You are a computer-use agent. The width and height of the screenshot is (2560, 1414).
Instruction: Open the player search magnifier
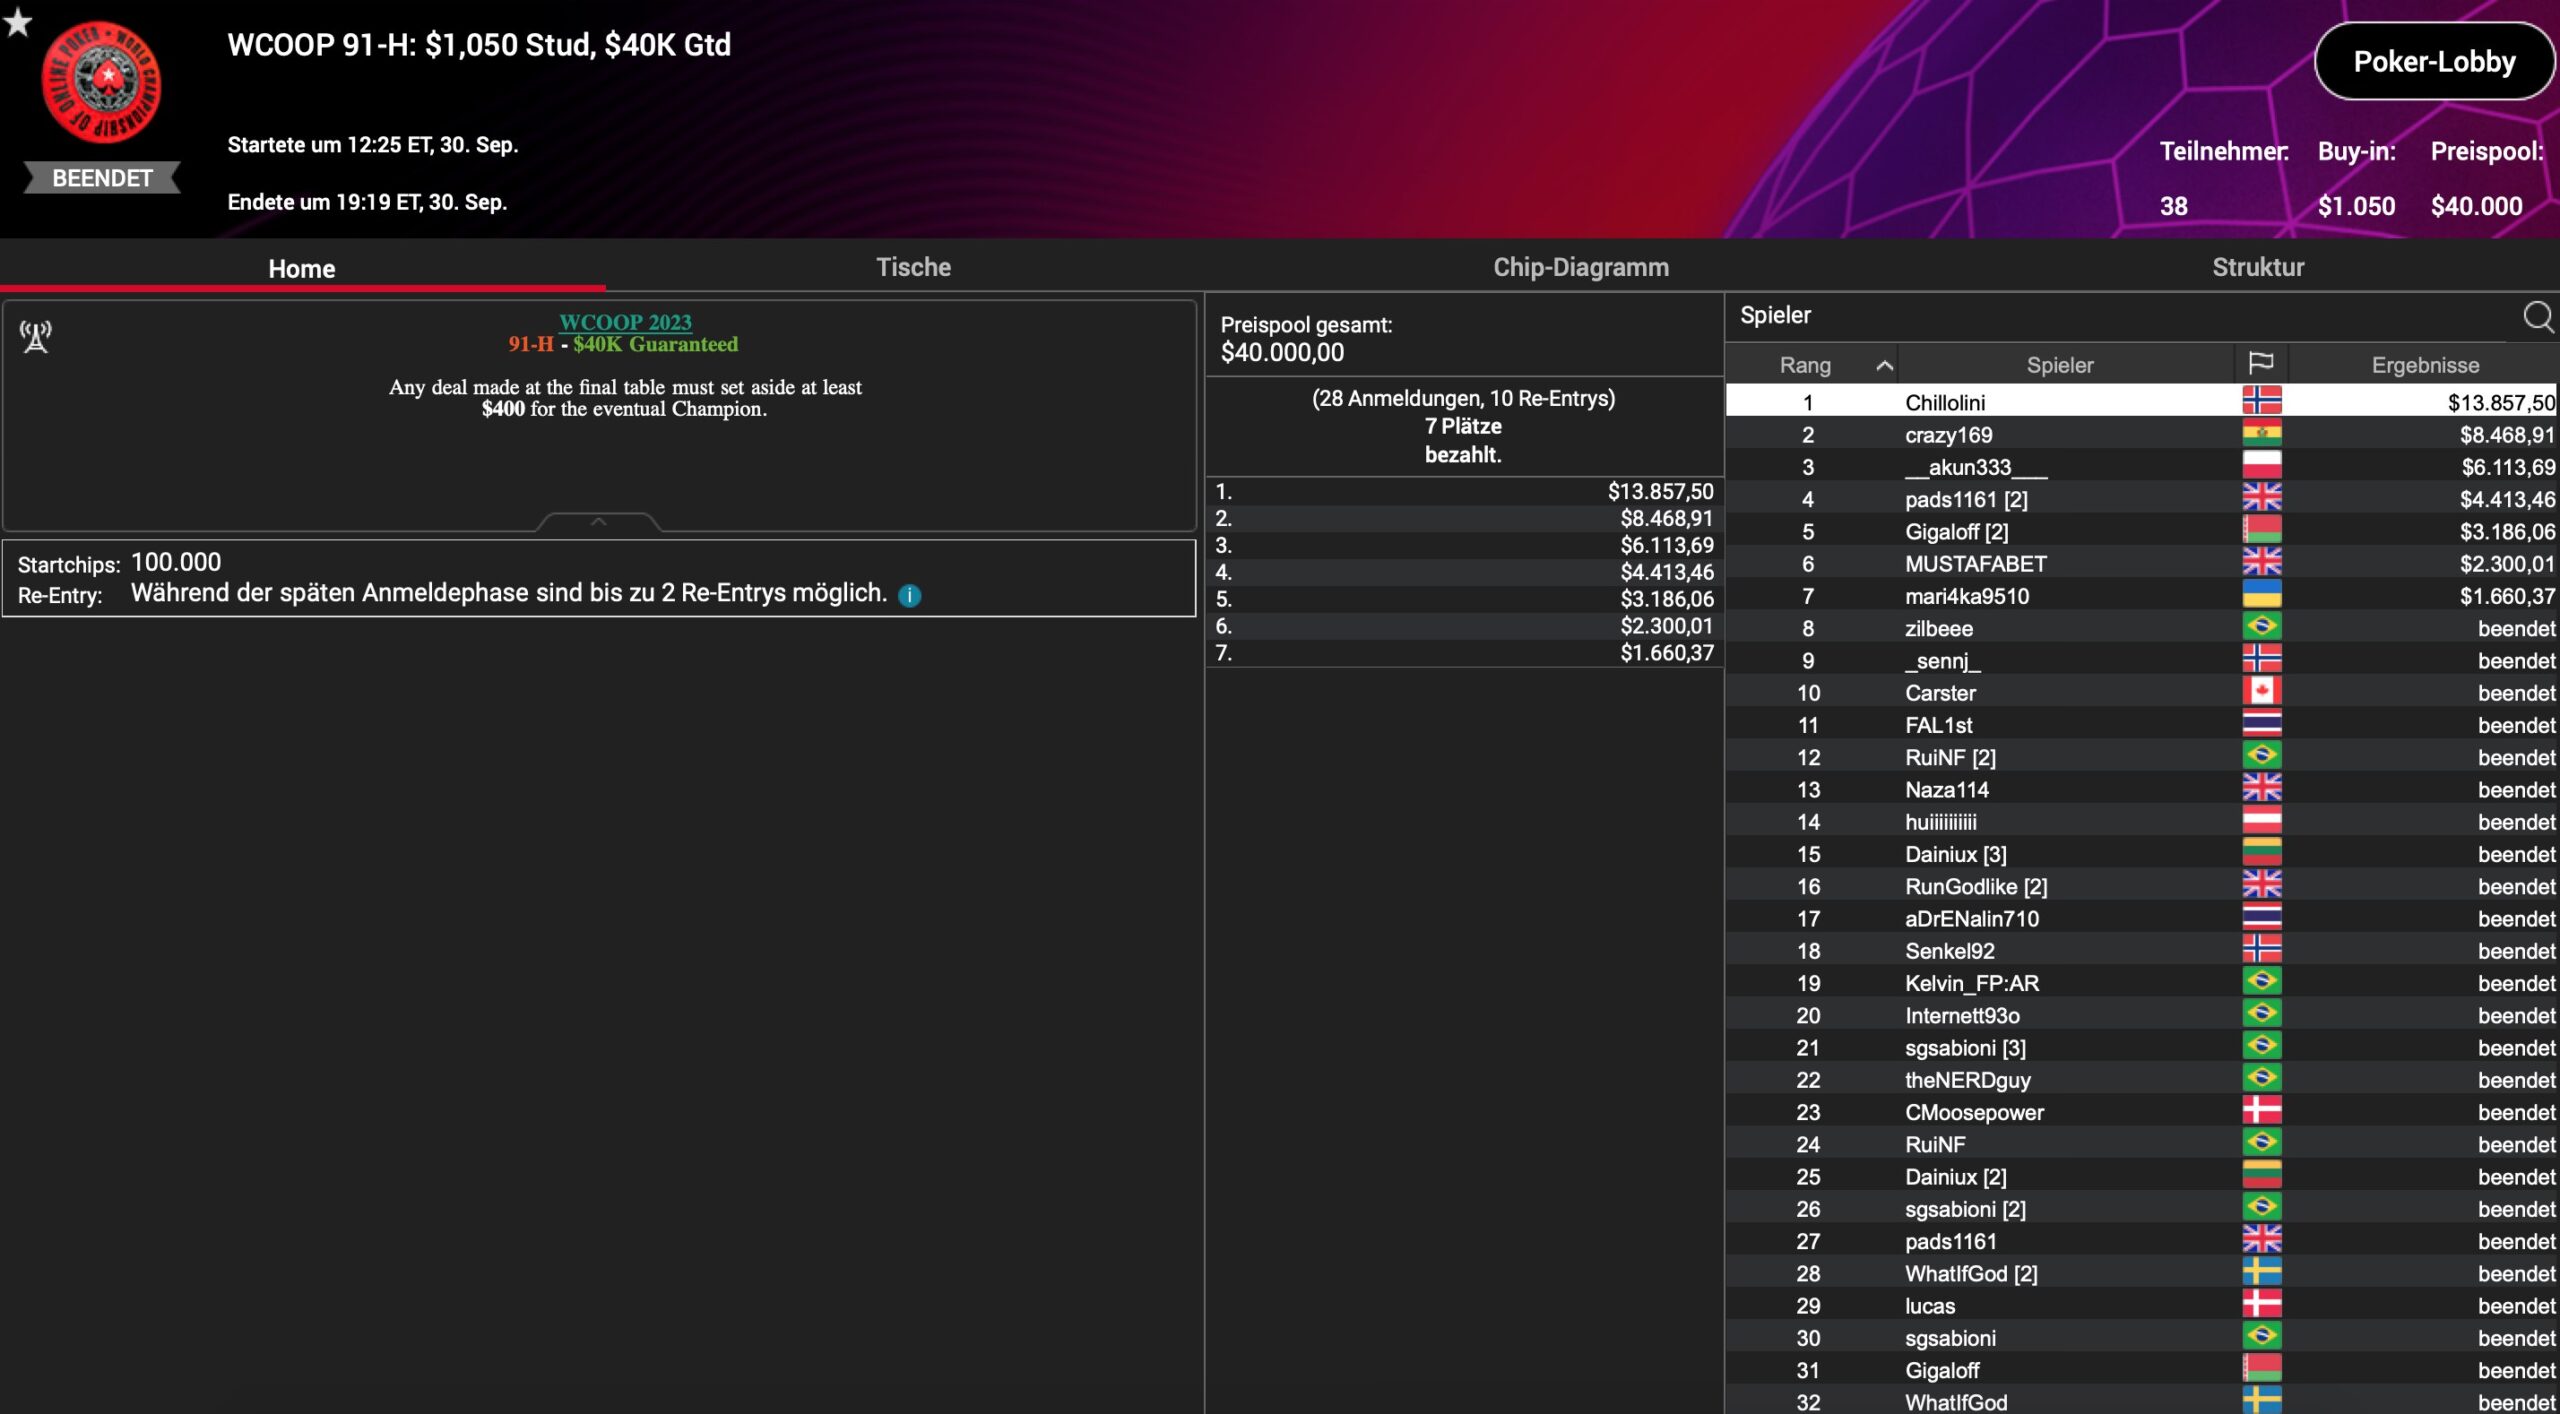click(2538, 316)
